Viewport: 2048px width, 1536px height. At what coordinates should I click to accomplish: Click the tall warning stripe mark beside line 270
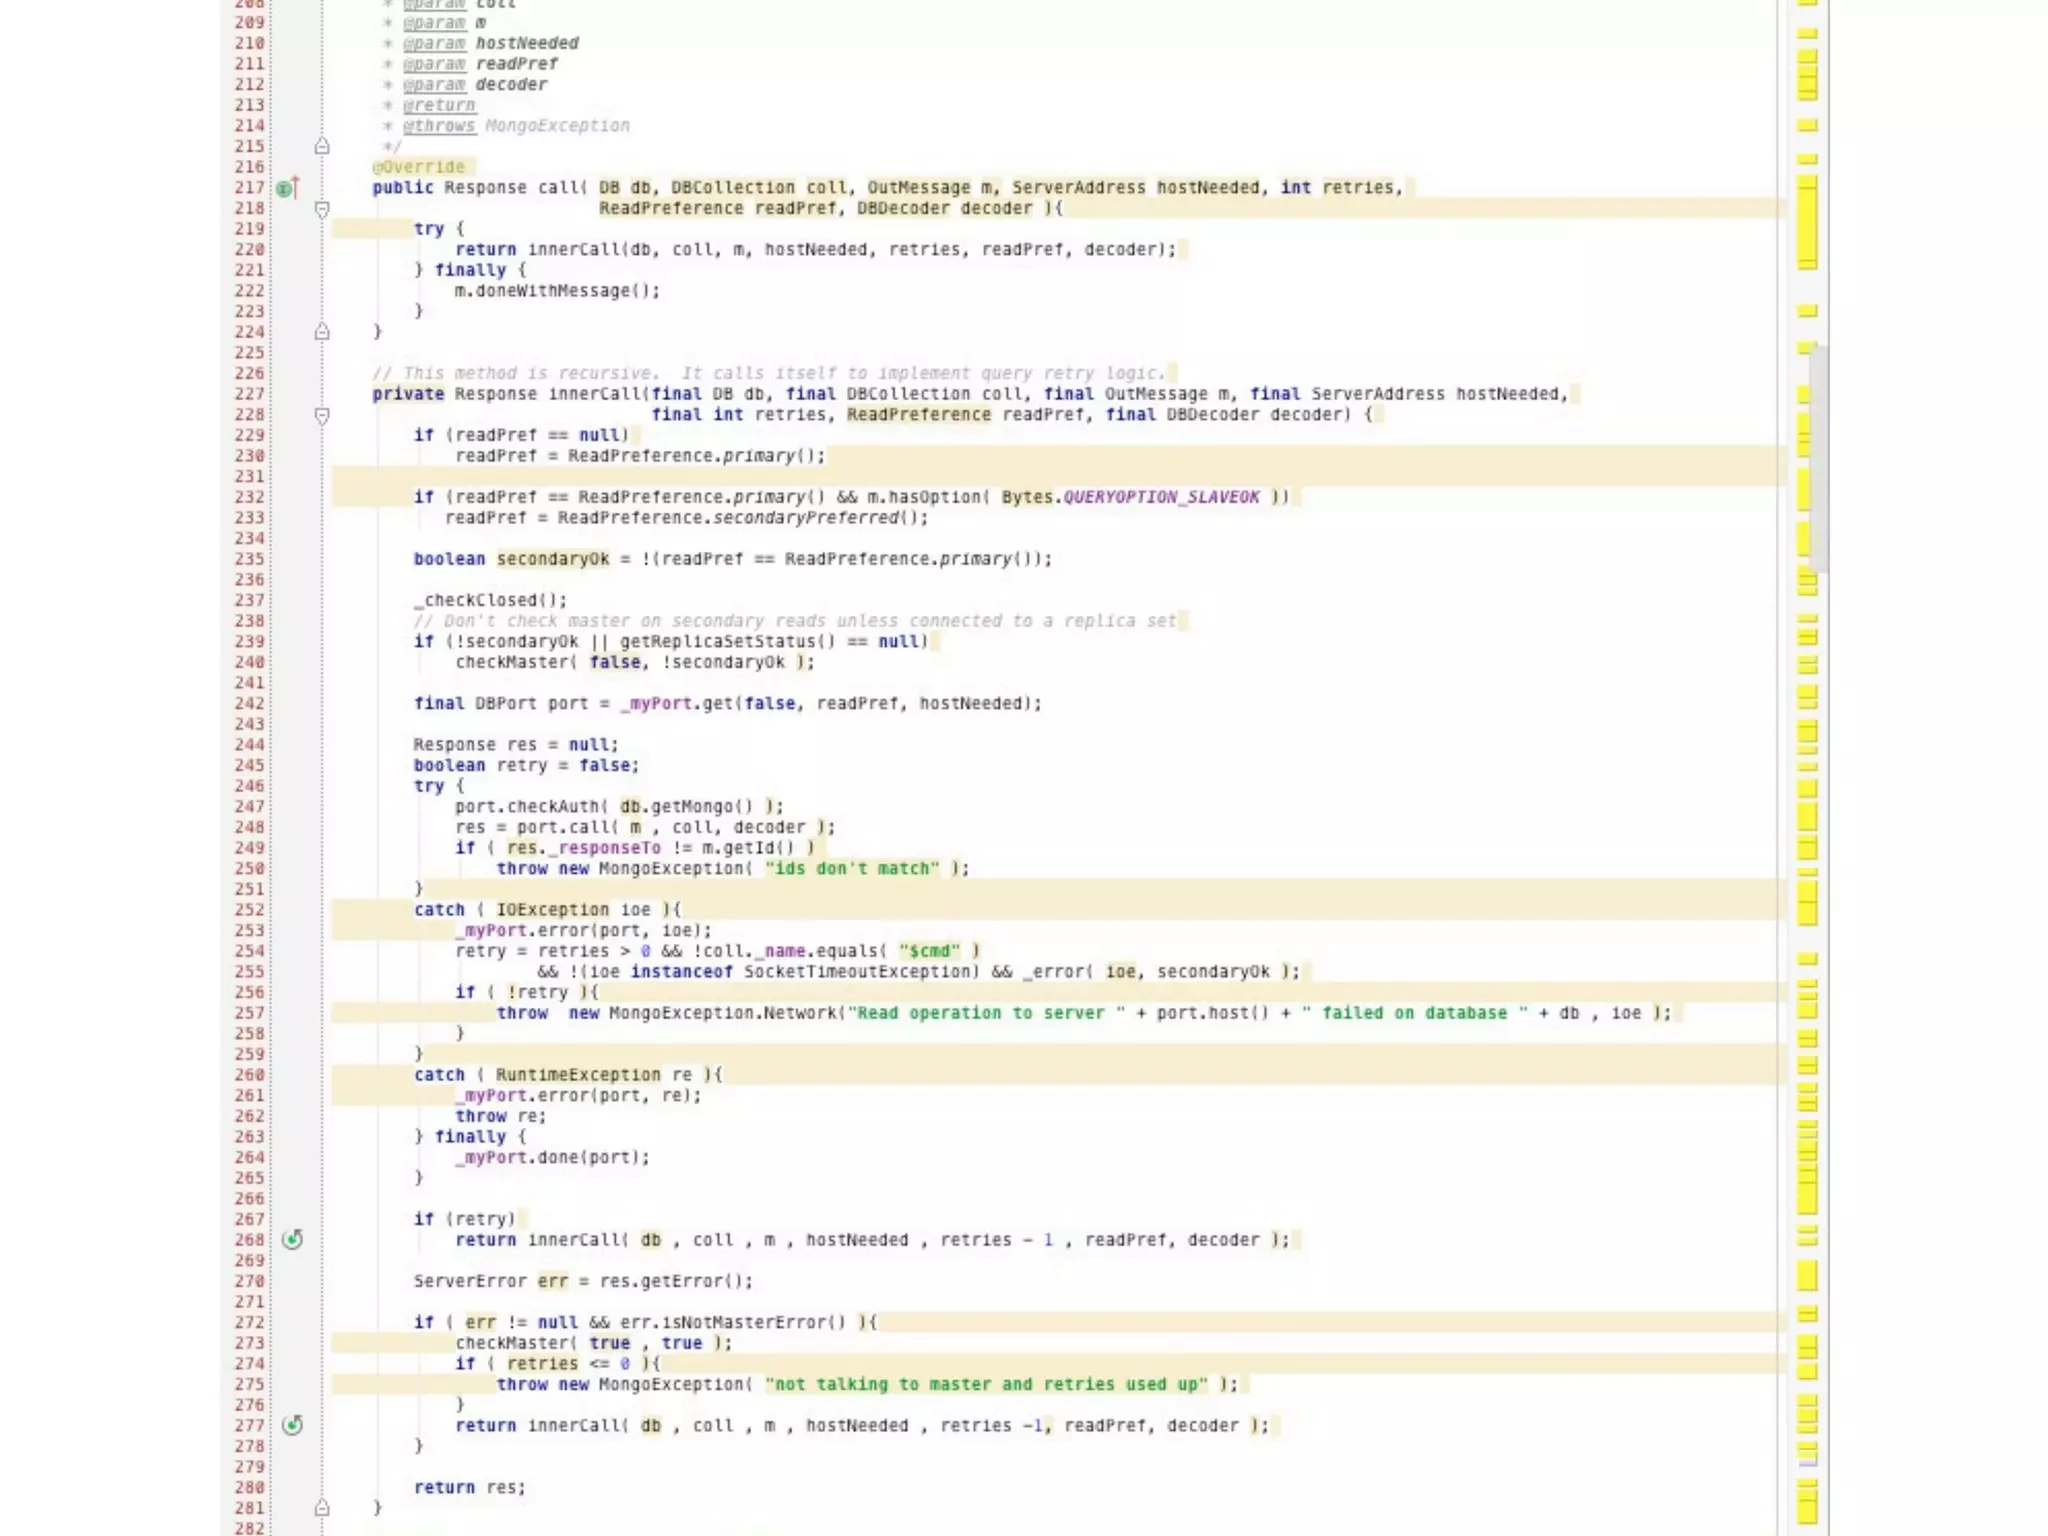(x=1807, y=1276)
